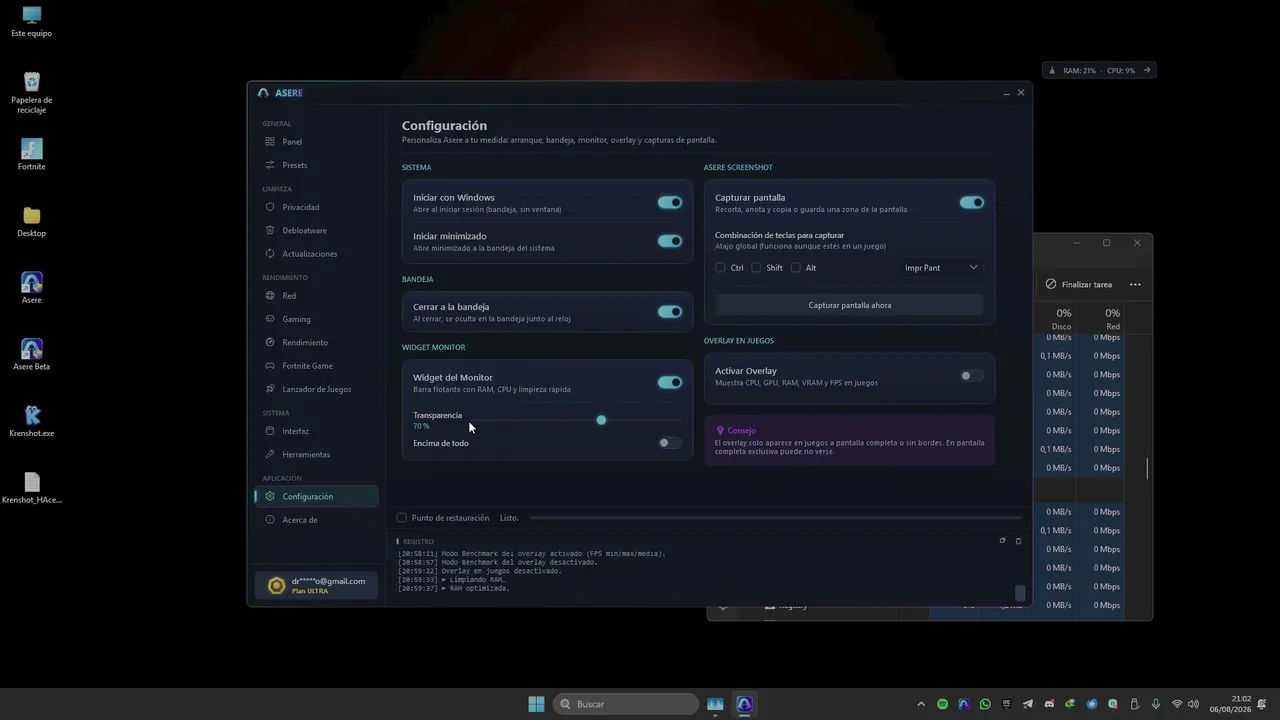Select the Asere Beta desktop shortcut

(32, 355)
